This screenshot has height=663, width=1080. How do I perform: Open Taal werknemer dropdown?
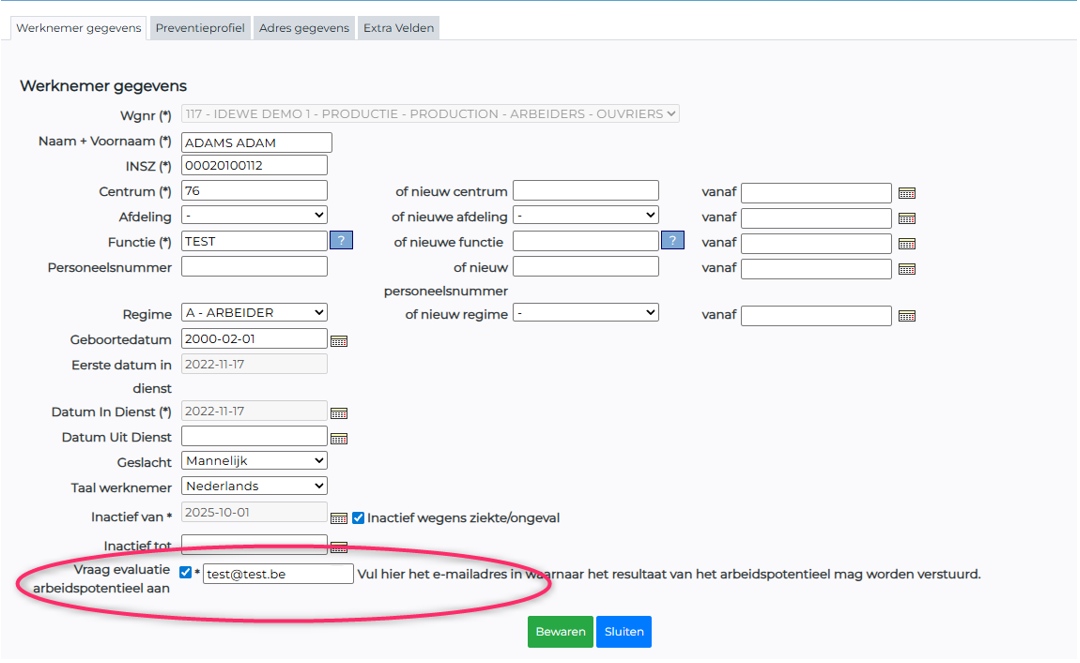[x=255, y=486]
